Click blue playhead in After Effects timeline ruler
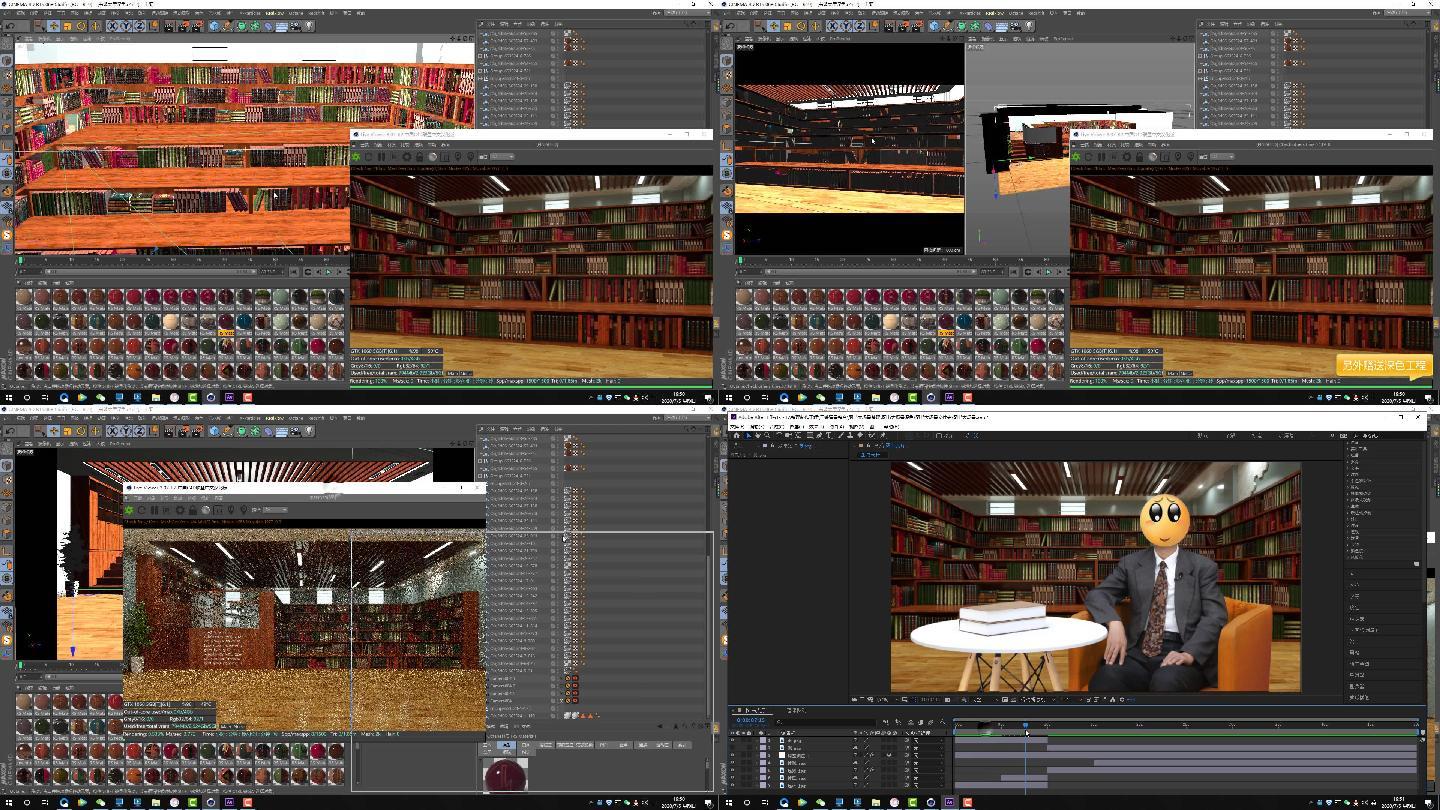 click(1025, 725)
